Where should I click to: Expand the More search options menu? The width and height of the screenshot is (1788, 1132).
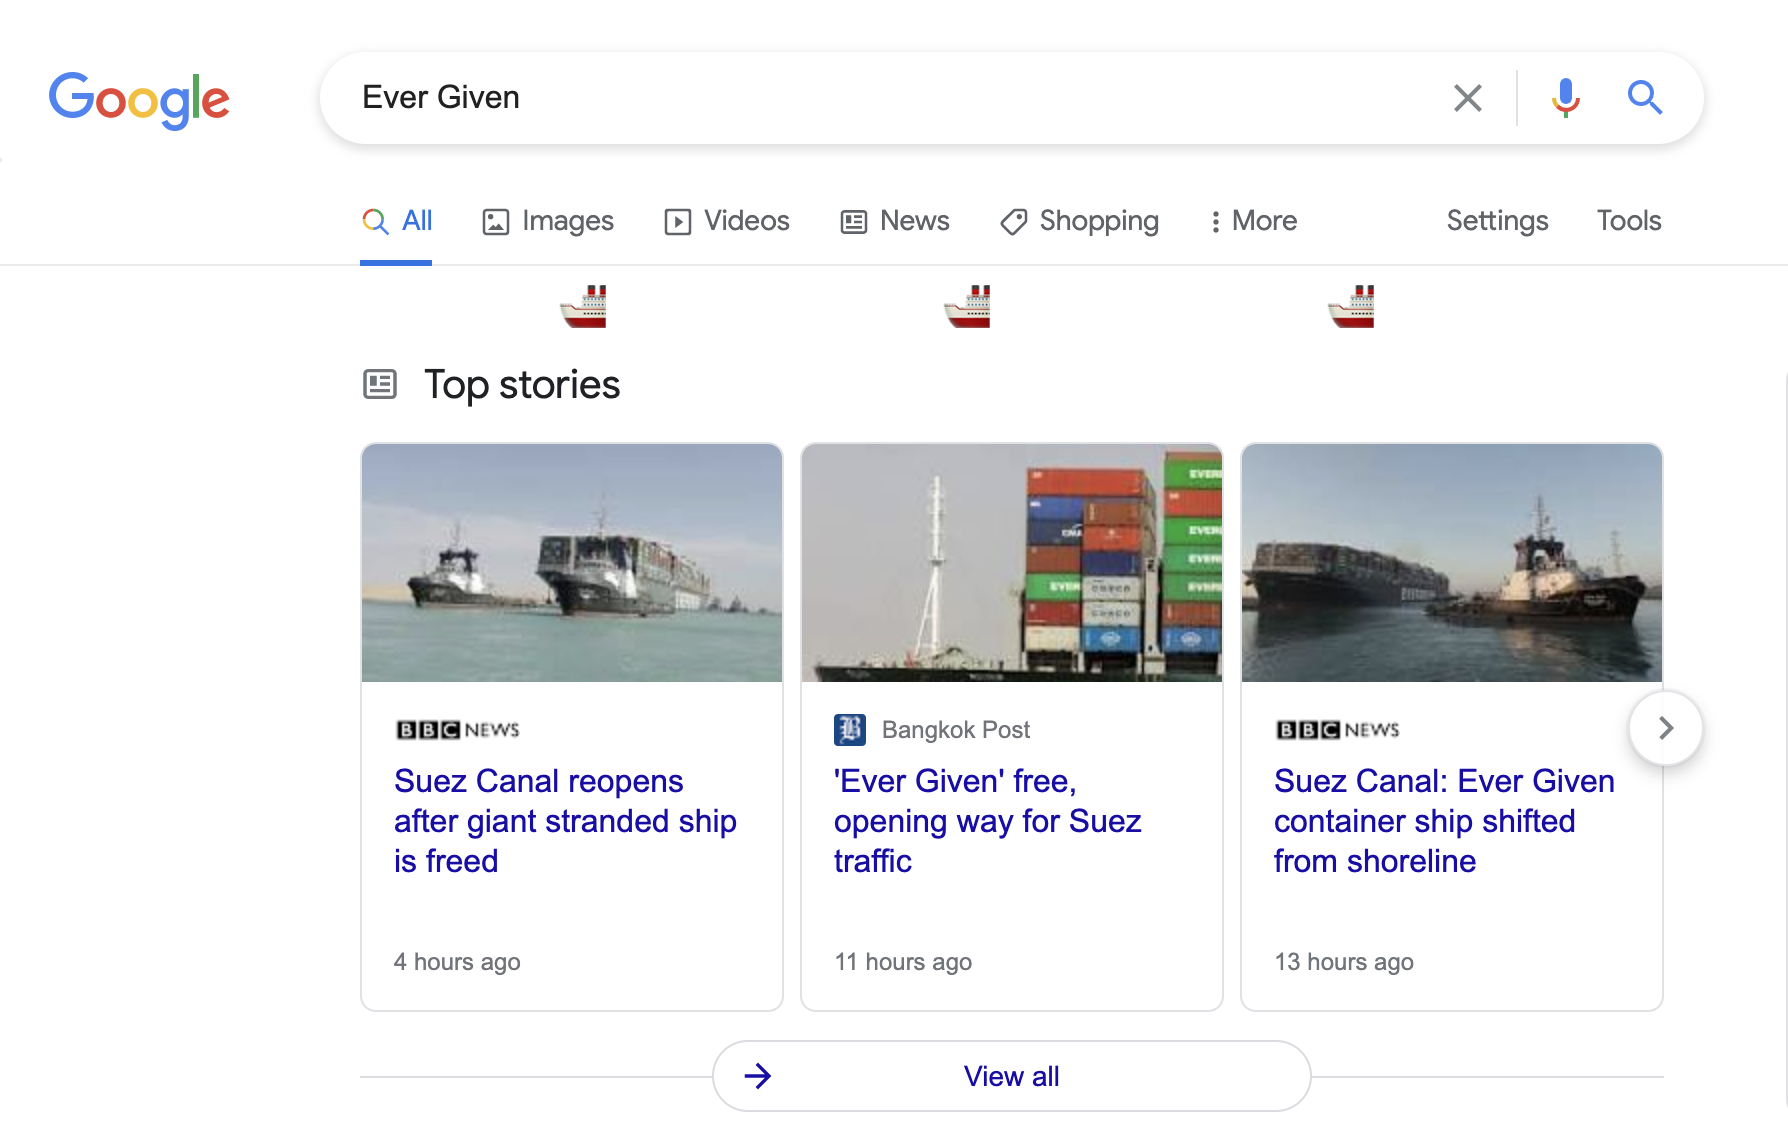[1253, 221]
